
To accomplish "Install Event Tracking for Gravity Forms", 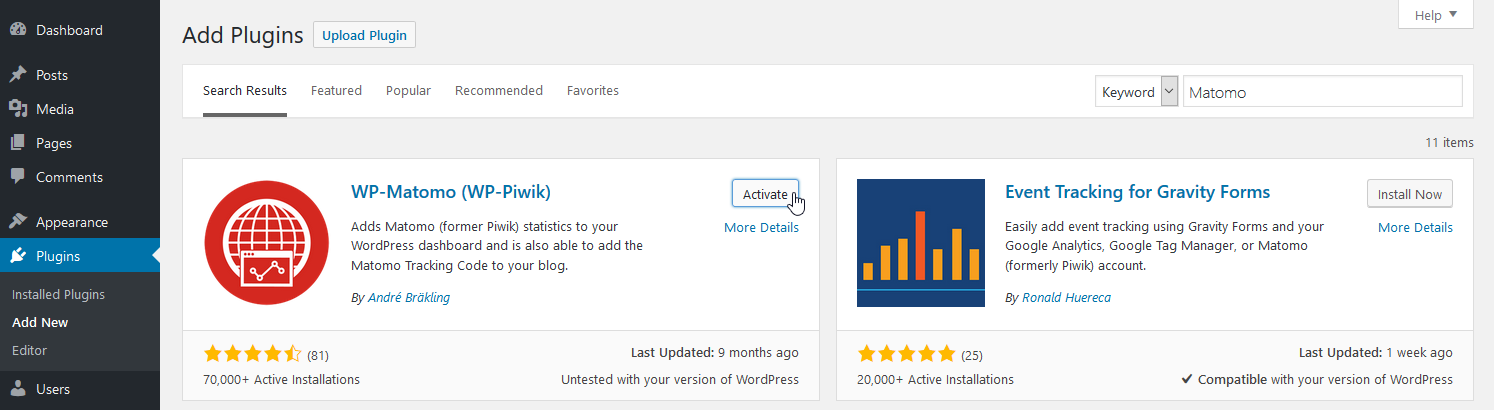I will (1409, 194).
